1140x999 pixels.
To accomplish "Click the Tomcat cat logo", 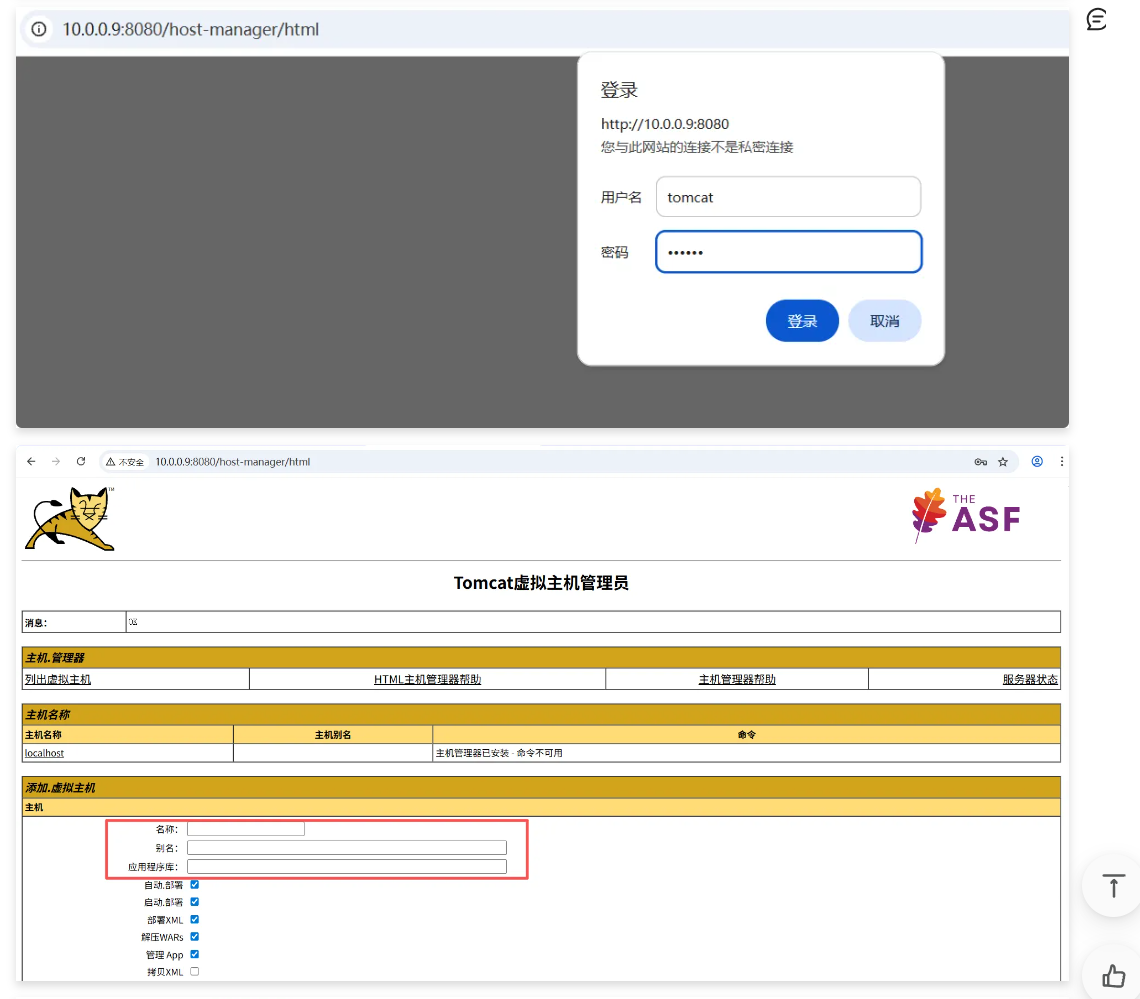I will pyautogui.click(x=70, y=518).
